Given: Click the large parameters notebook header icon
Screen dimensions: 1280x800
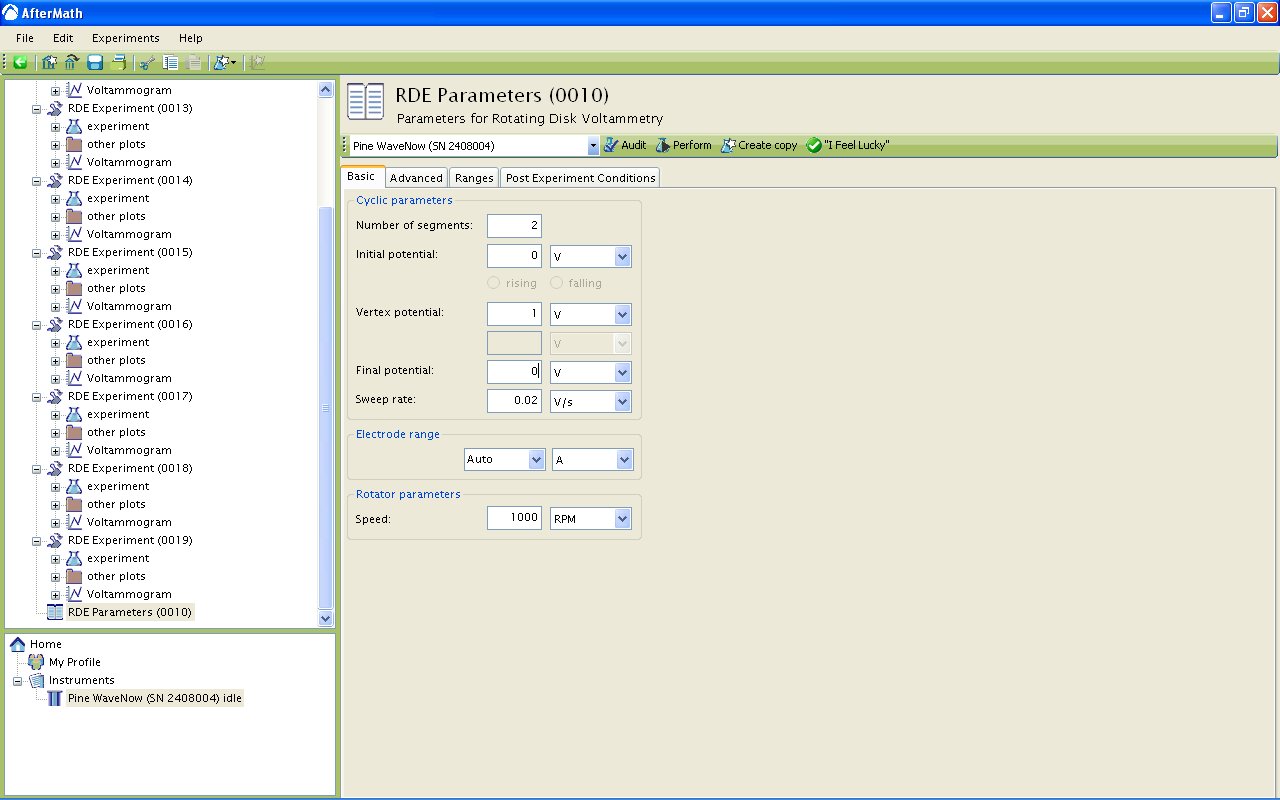Looking at the screenshot, I should coord(365,103).
